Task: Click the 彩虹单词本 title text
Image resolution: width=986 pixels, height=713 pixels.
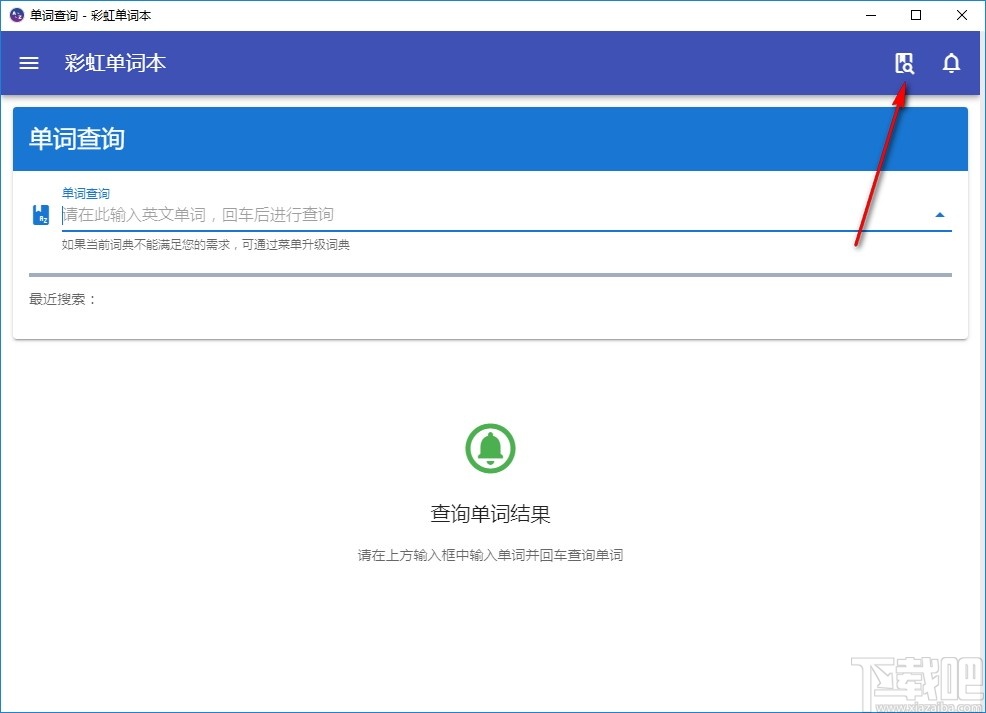Action: [114, 63]
